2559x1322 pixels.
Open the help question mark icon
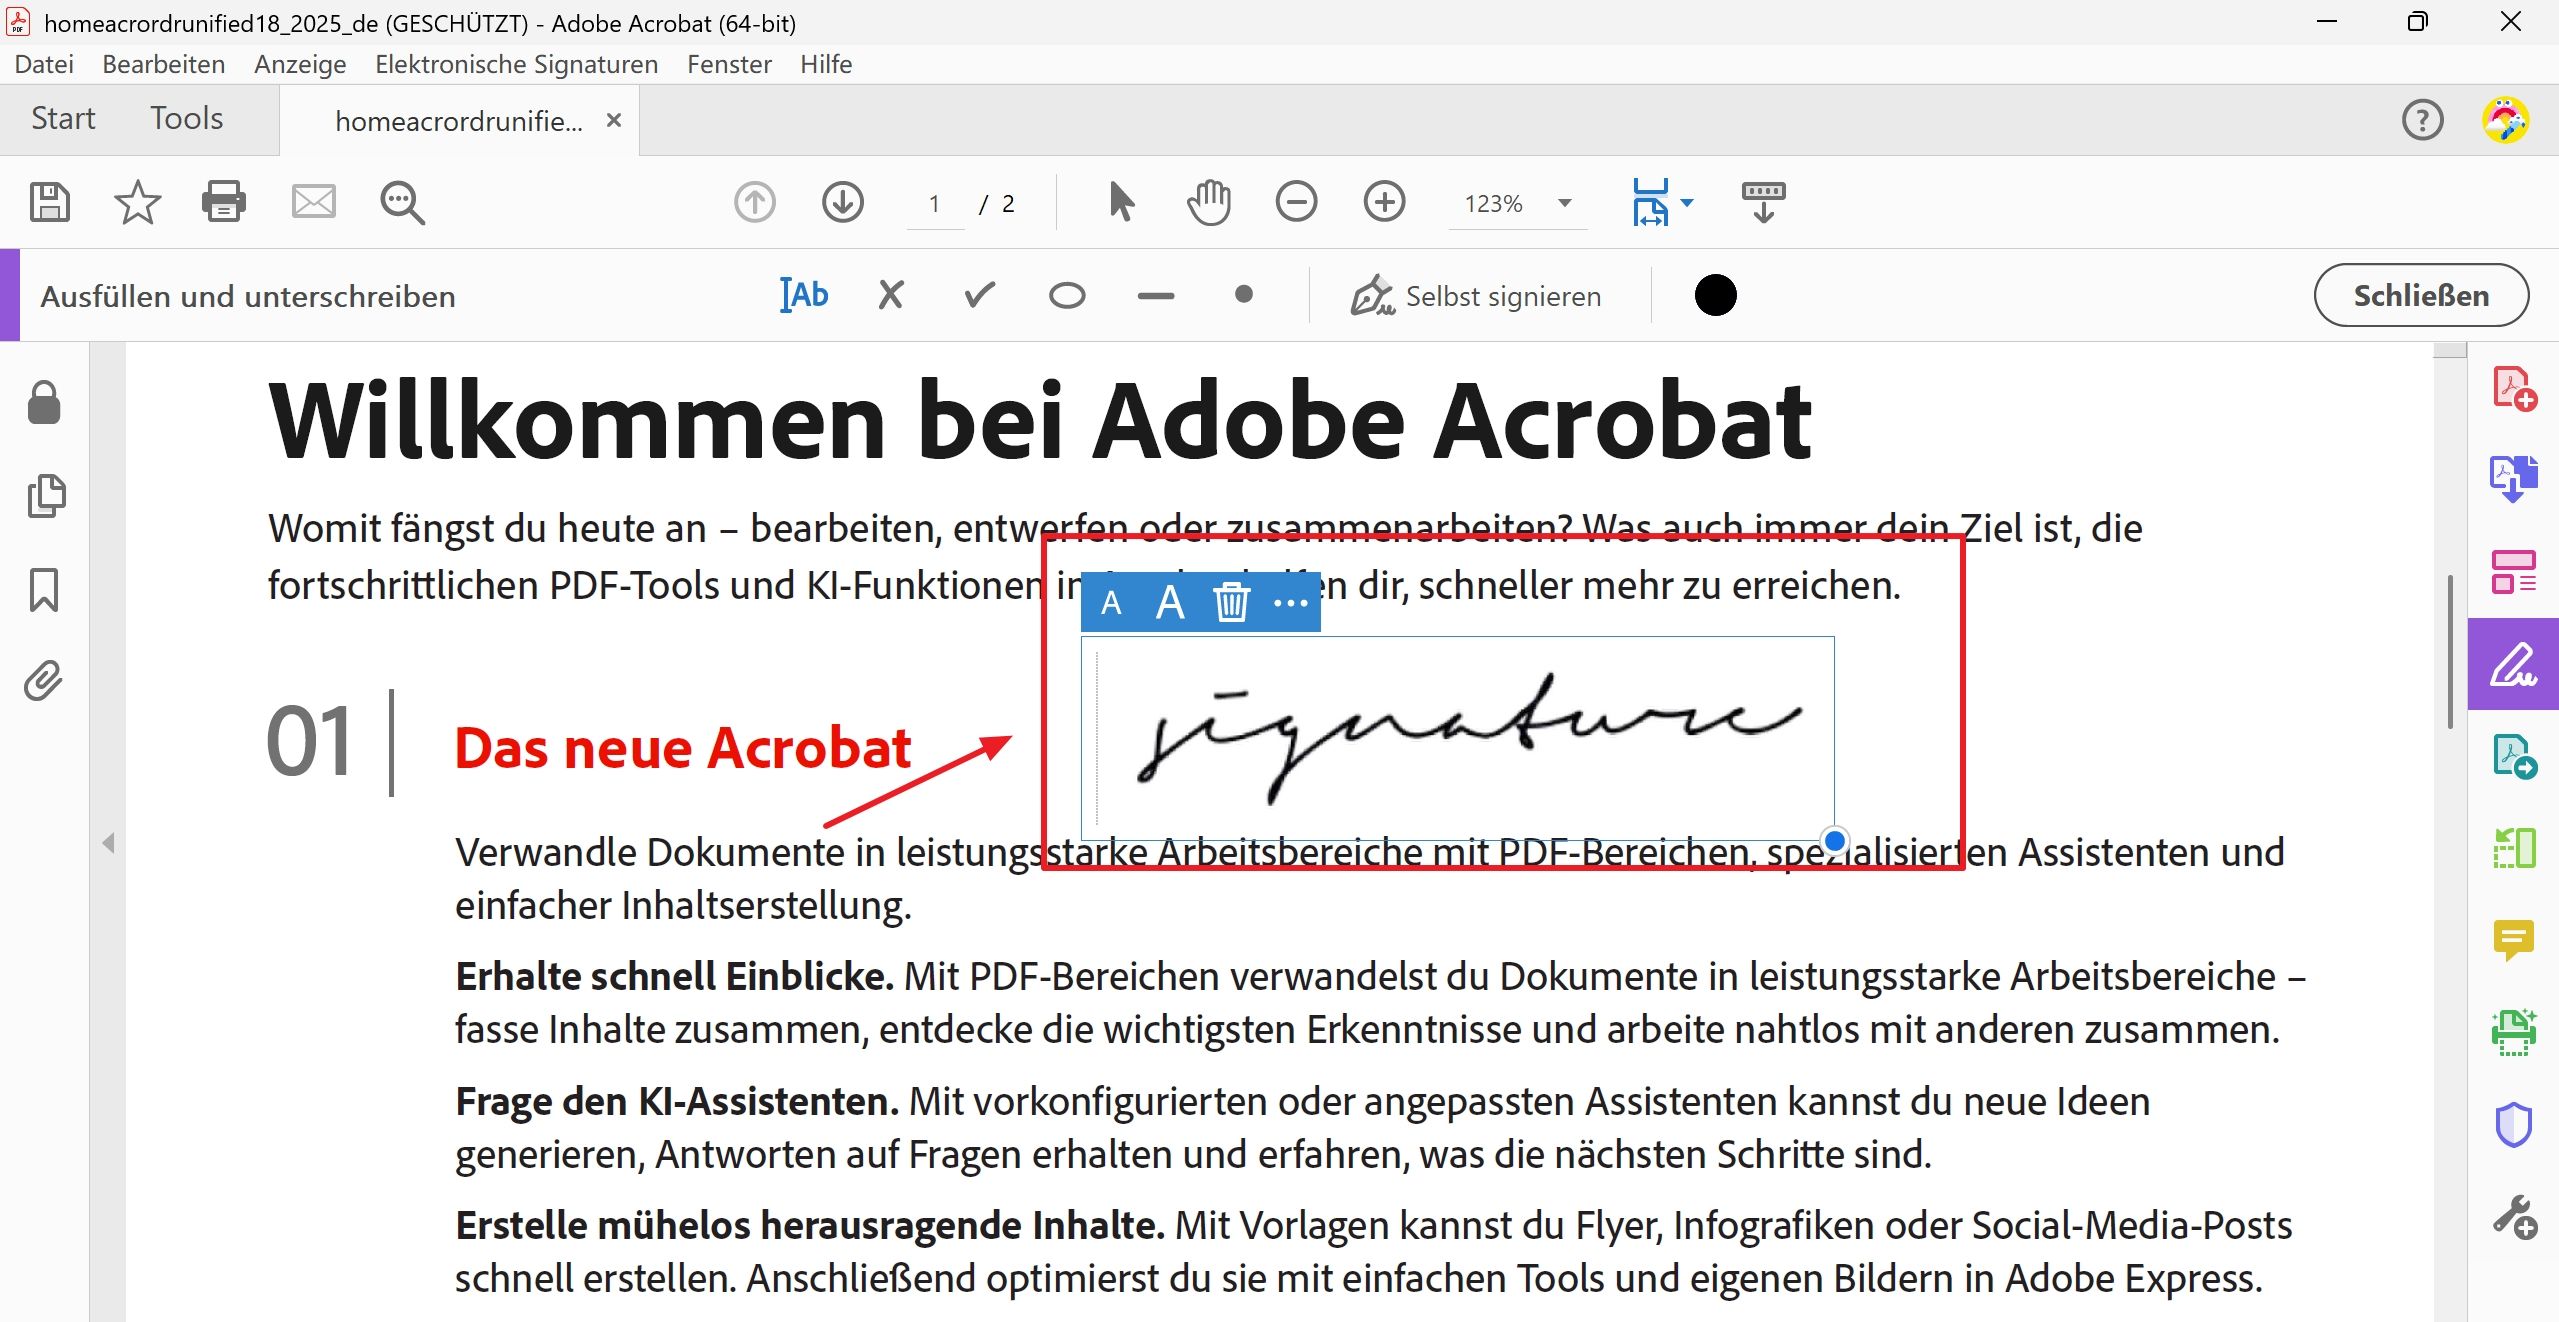2422,120
